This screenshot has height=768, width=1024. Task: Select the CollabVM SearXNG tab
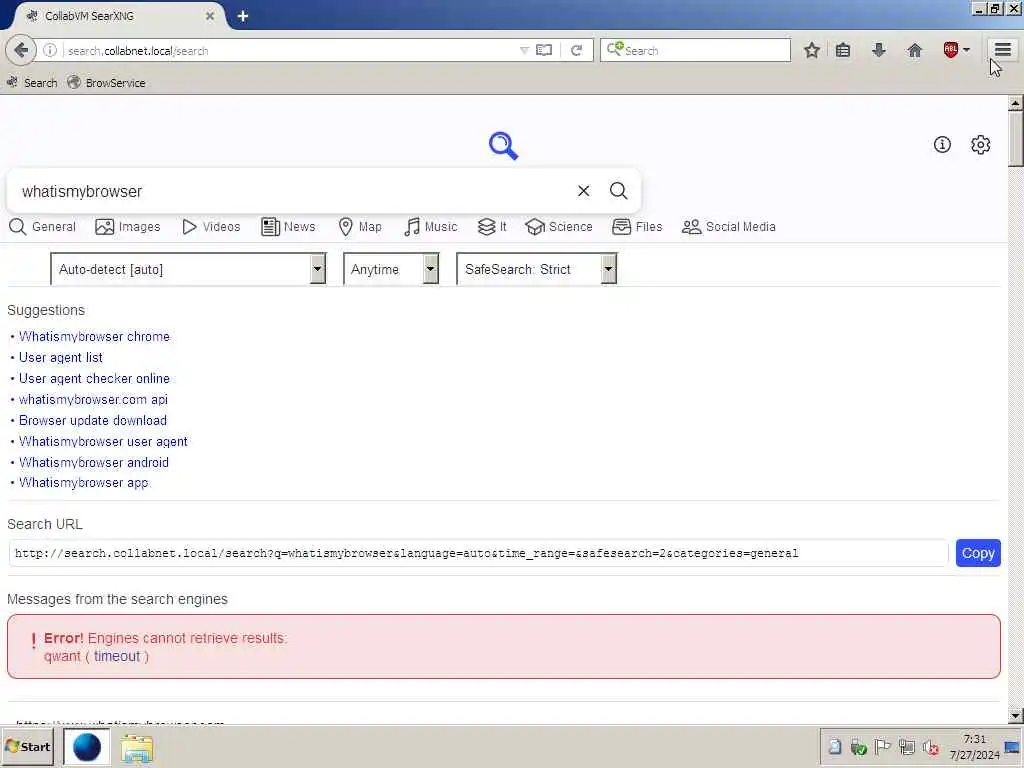(x=118, y=16)
